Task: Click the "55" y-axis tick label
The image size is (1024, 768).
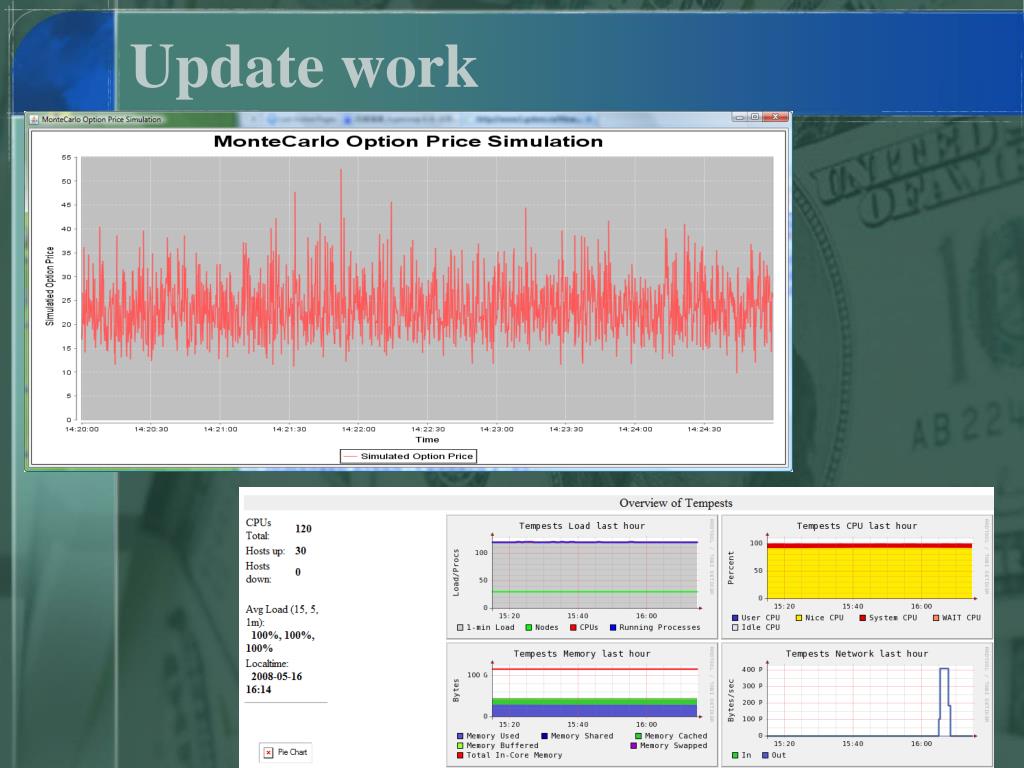Action: 67,157
